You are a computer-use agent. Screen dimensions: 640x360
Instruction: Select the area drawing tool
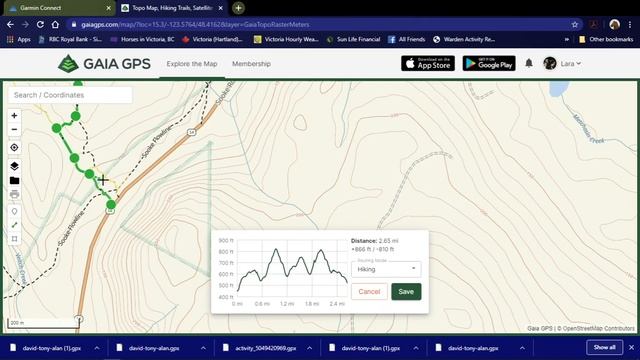point(14,239)
